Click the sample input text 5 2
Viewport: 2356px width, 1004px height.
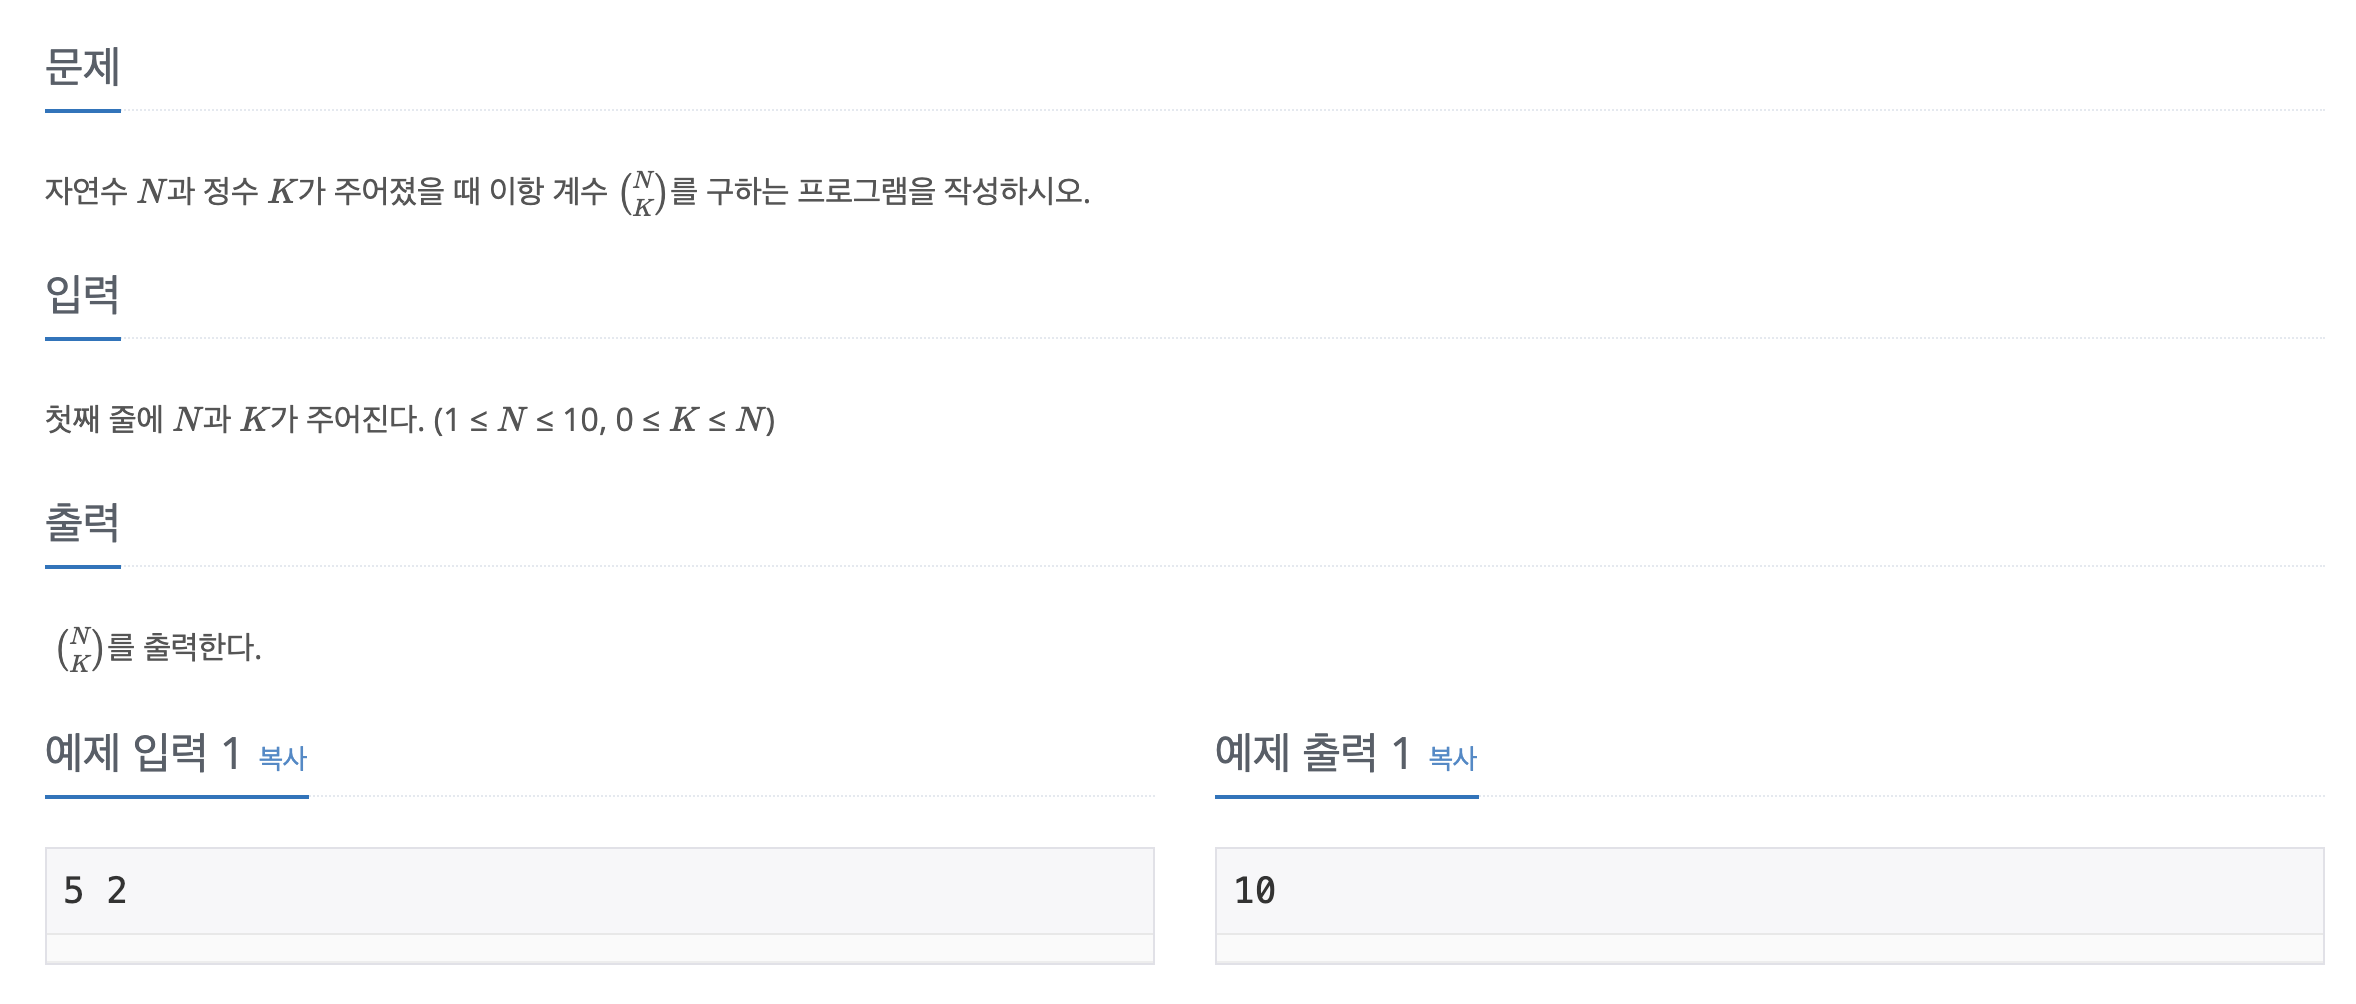95,890
